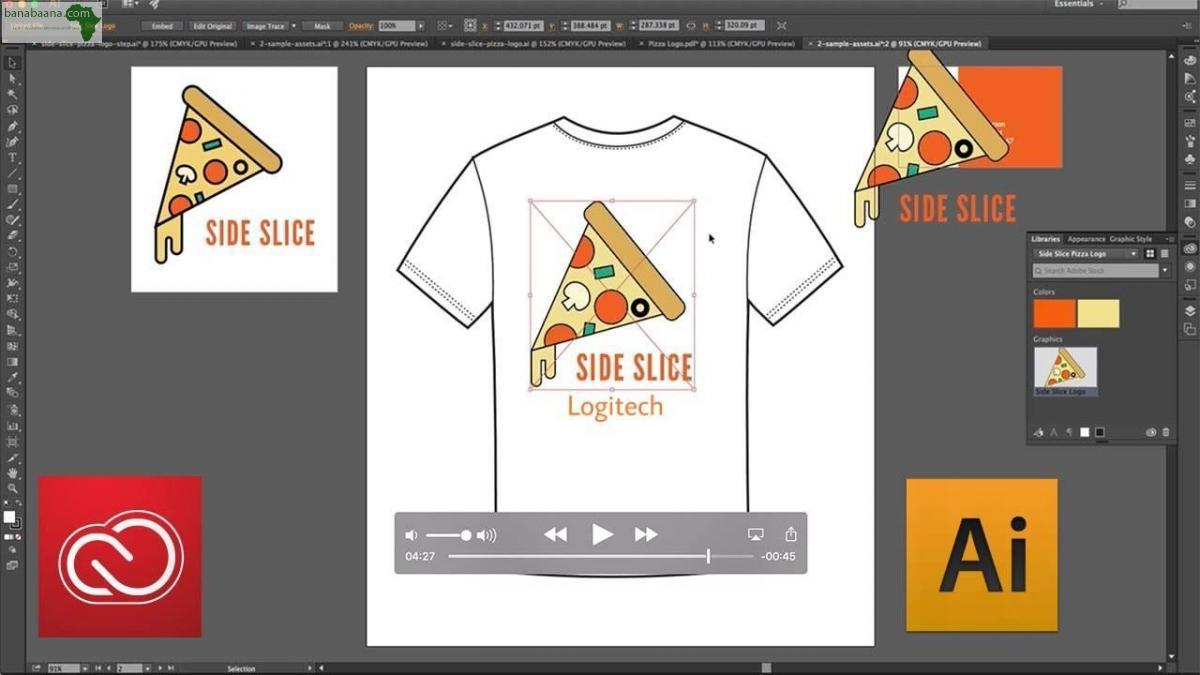
Task: Click the Embed button
Action: pyautogui.click(x=162, y=25)
